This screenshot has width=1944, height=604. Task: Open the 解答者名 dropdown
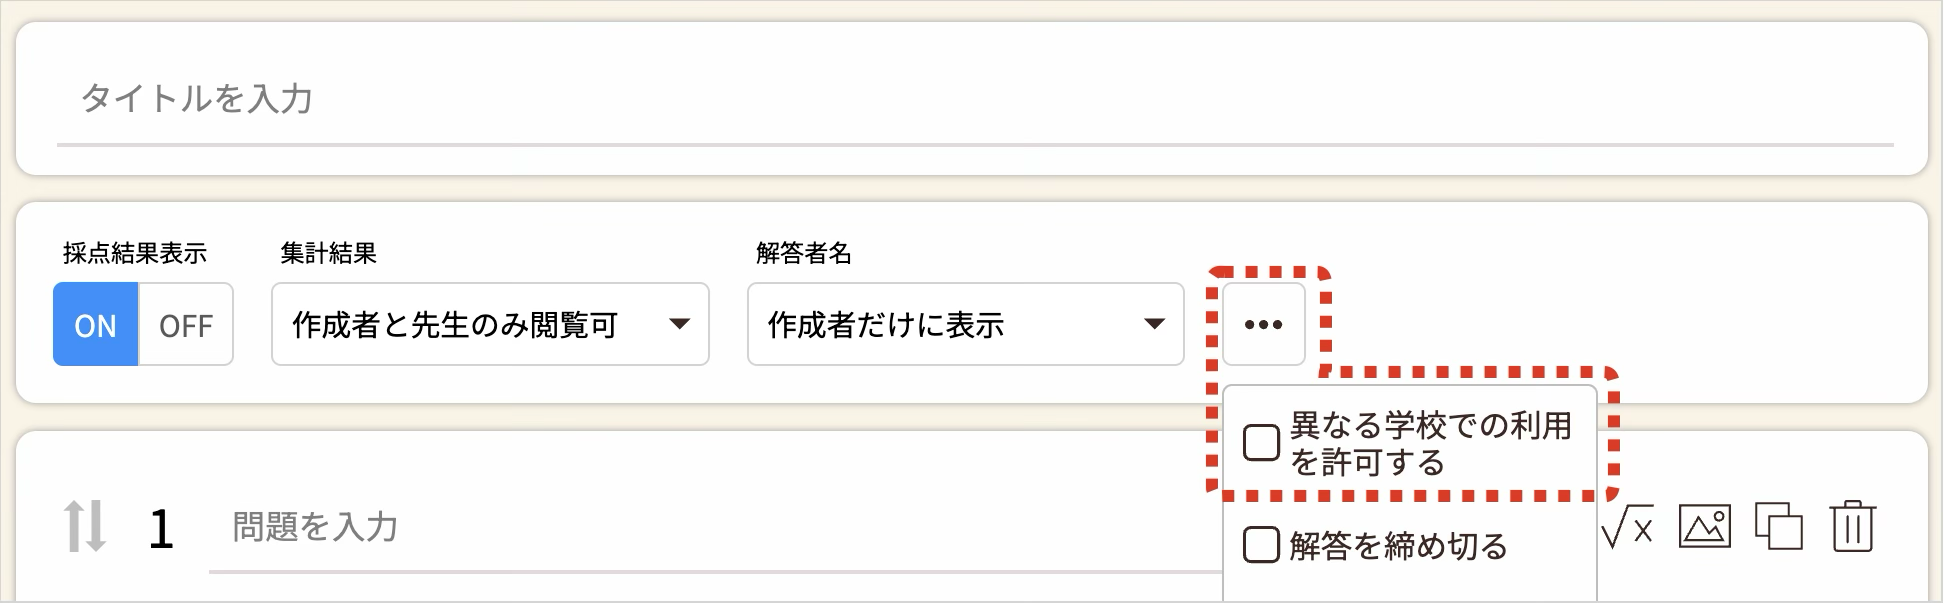(965, 324)
